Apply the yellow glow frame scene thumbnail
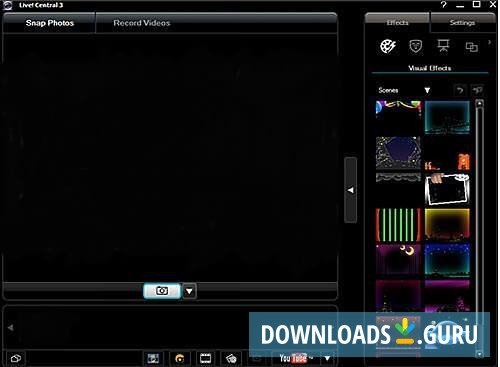The image size is (500, 367). tap(447, 225)
